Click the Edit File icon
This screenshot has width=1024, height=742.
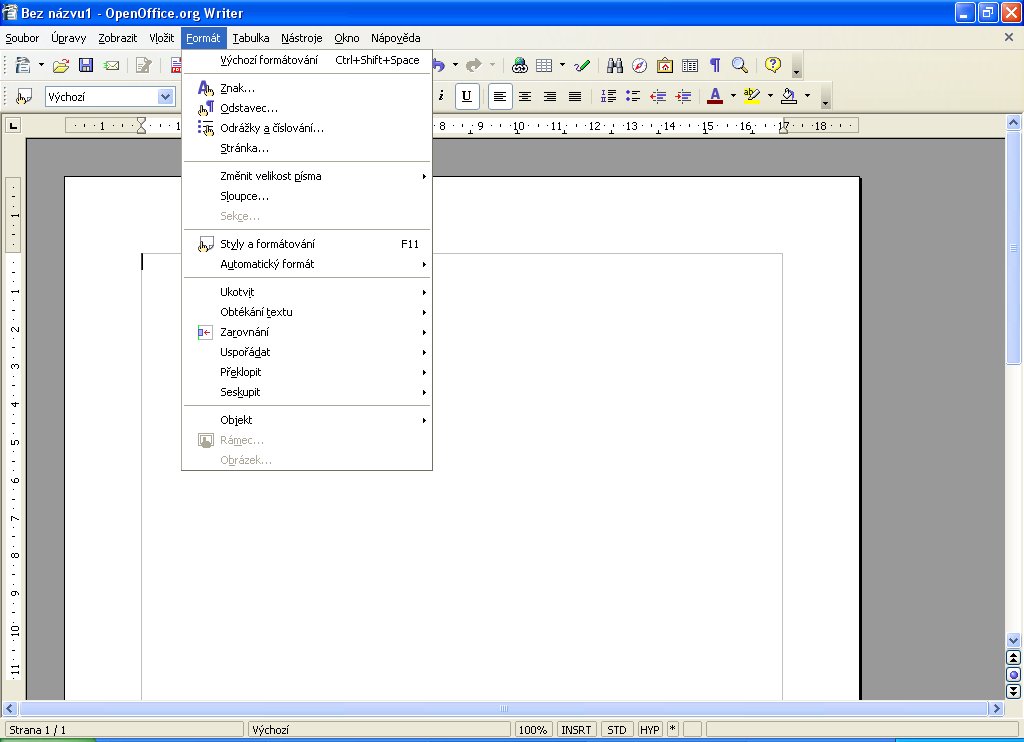(x=143, y=65)
